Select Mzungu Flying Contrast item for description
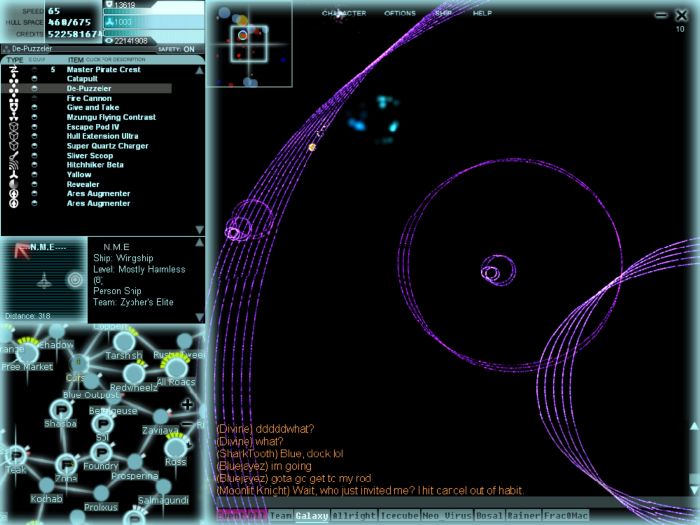700x525 pixels. 110,117
